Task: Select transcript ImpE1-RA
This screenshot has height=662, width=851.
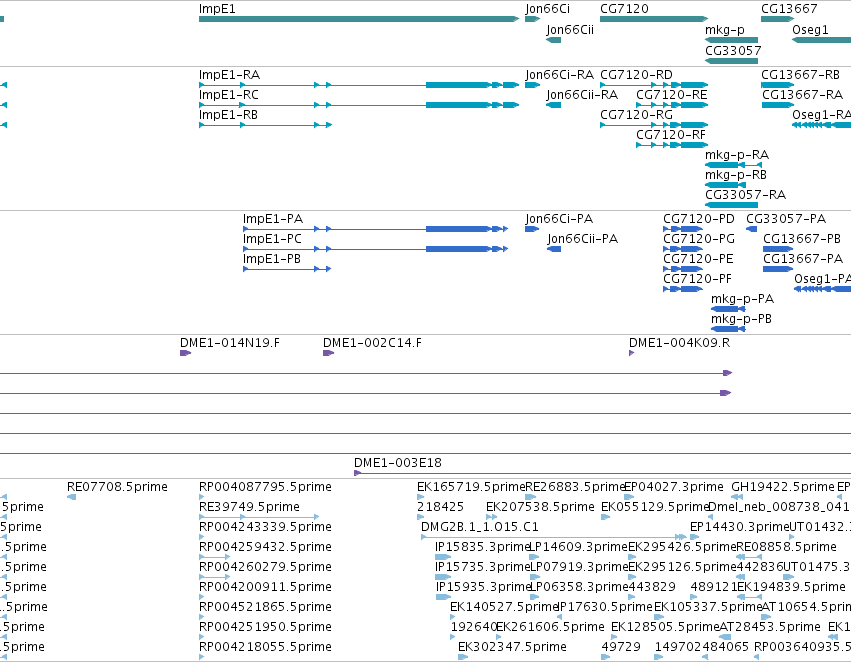Action: [359, 85]
